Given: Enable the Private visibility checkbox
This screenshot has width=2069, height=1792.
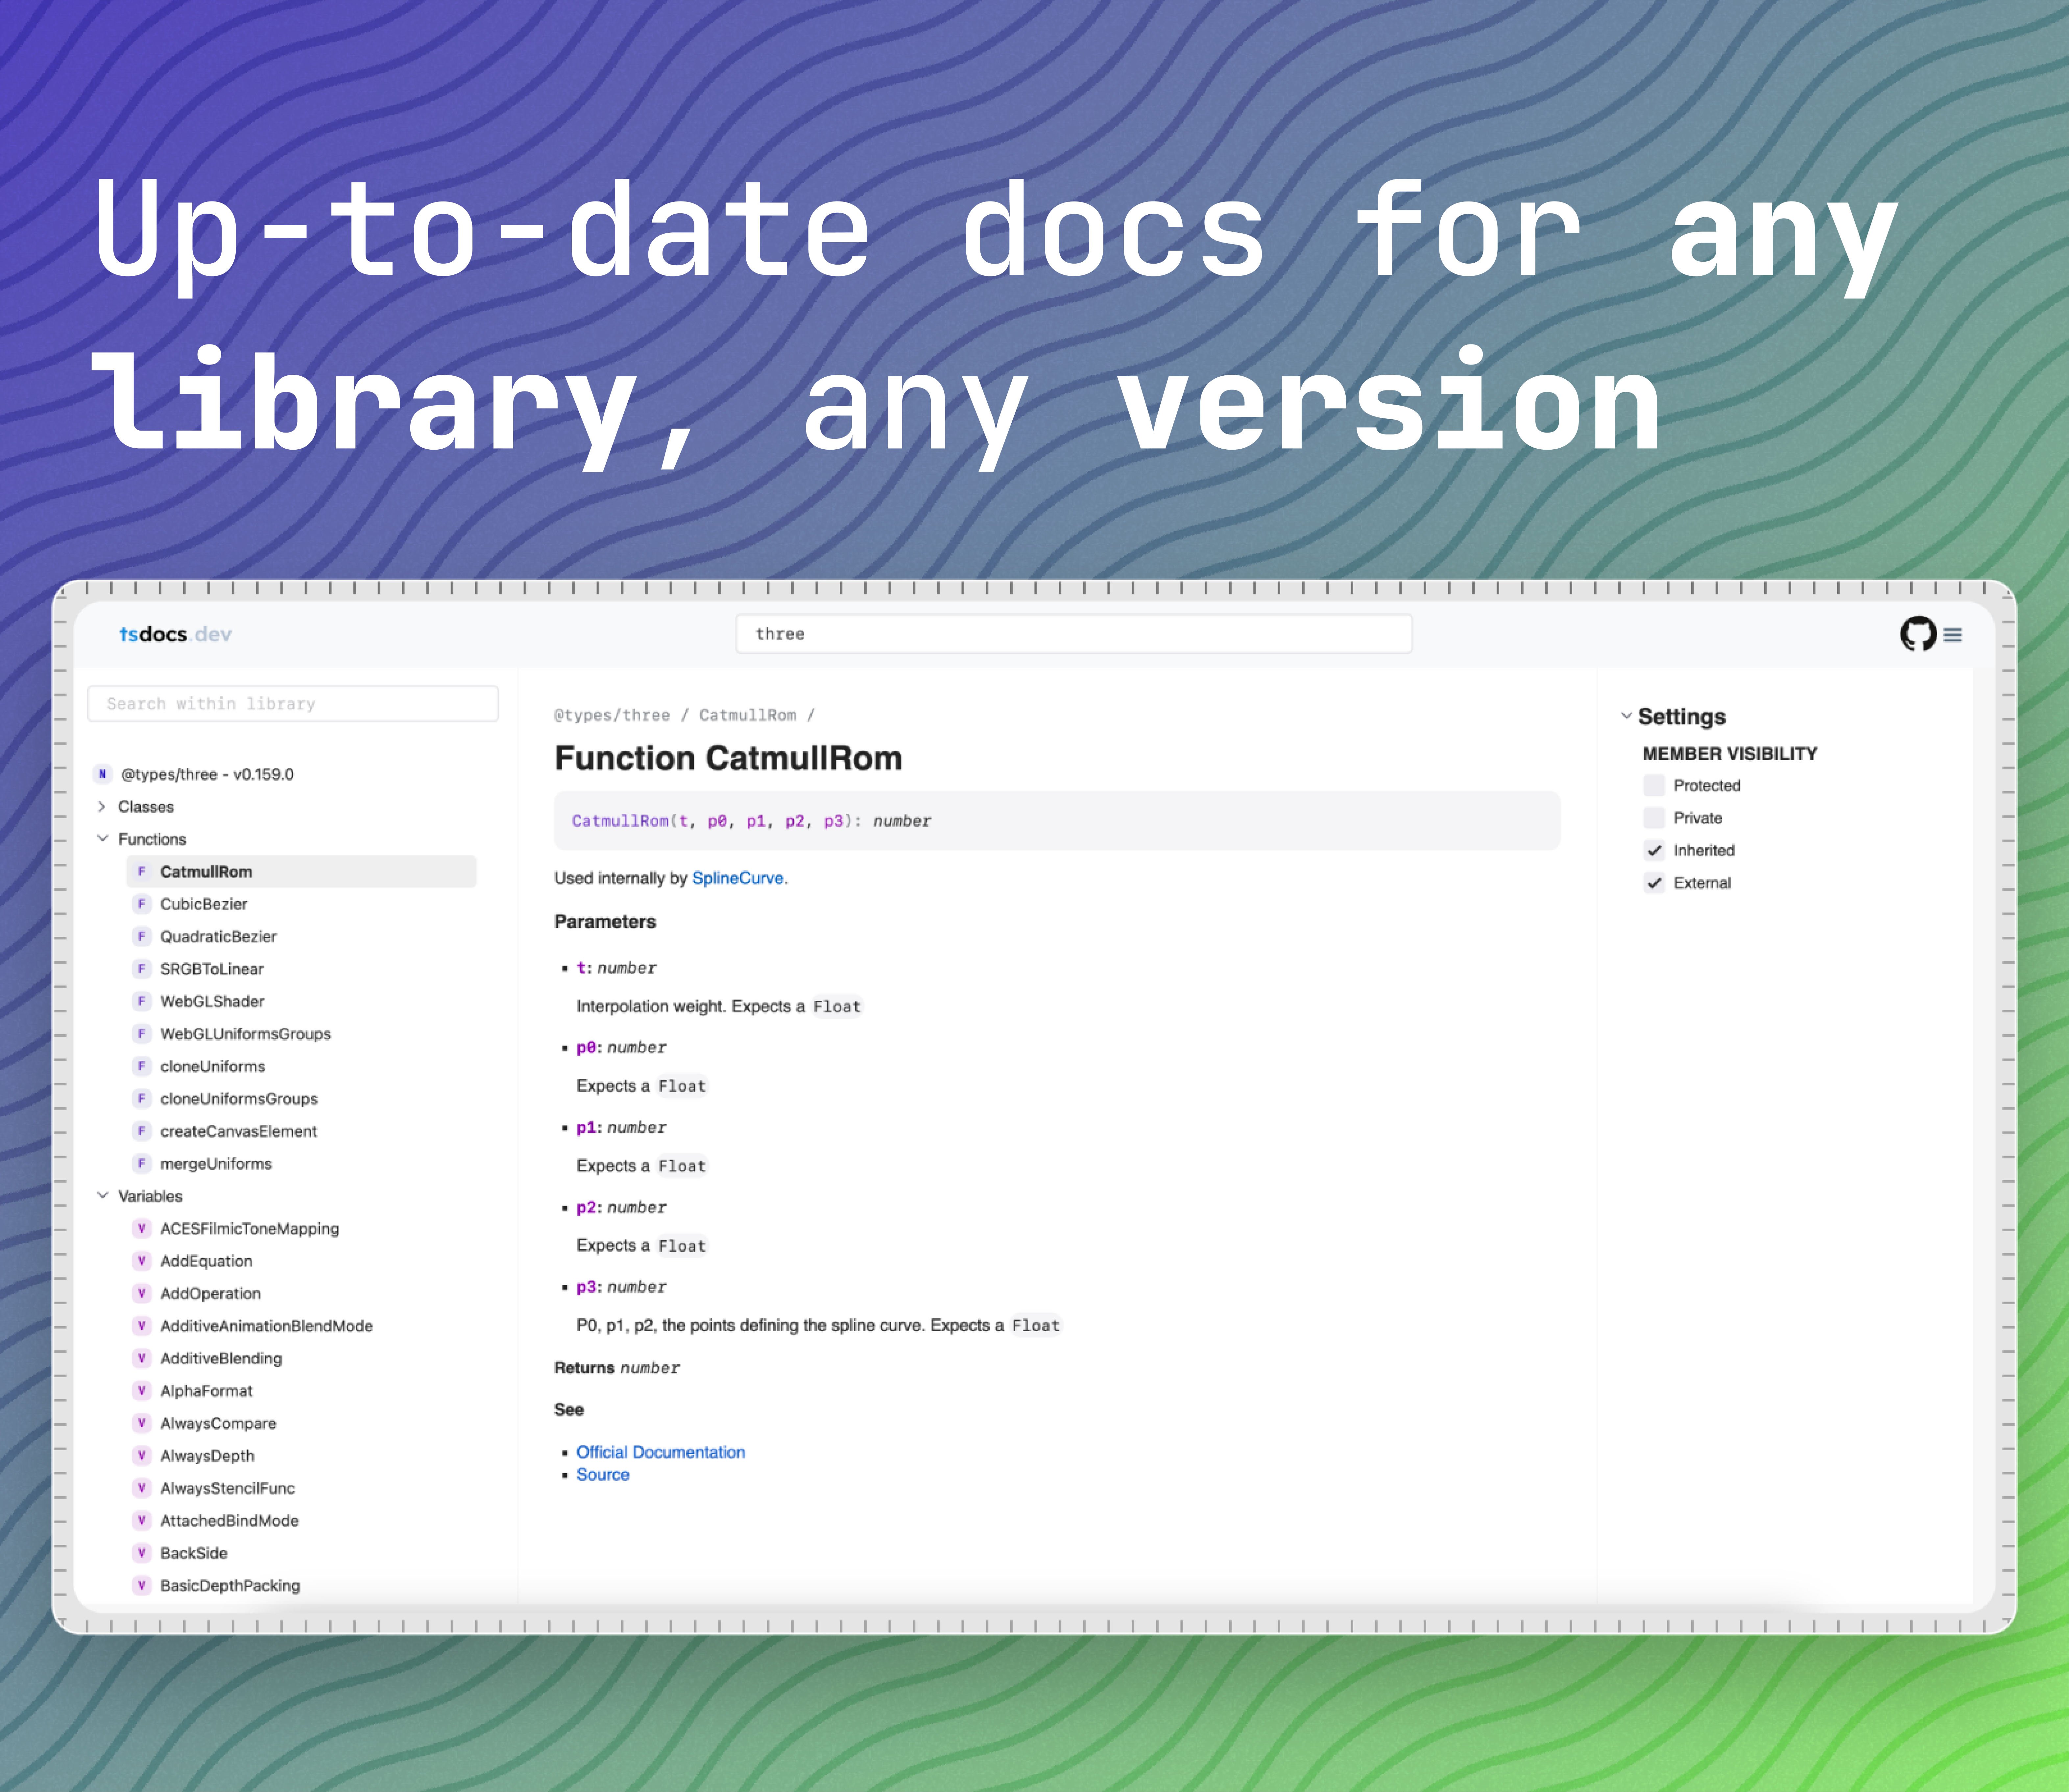Looking at the screenshot, I should click(1654, 818).
